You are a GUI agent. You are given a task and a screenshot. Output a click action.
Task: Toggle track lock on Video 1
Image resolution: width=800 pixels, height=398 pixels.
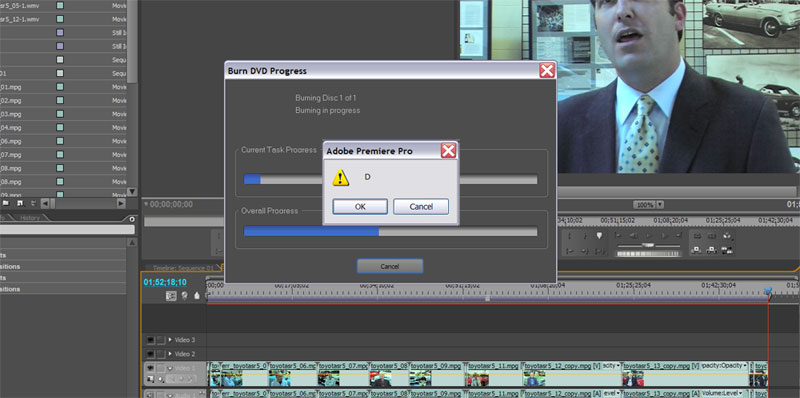[161, 368]
